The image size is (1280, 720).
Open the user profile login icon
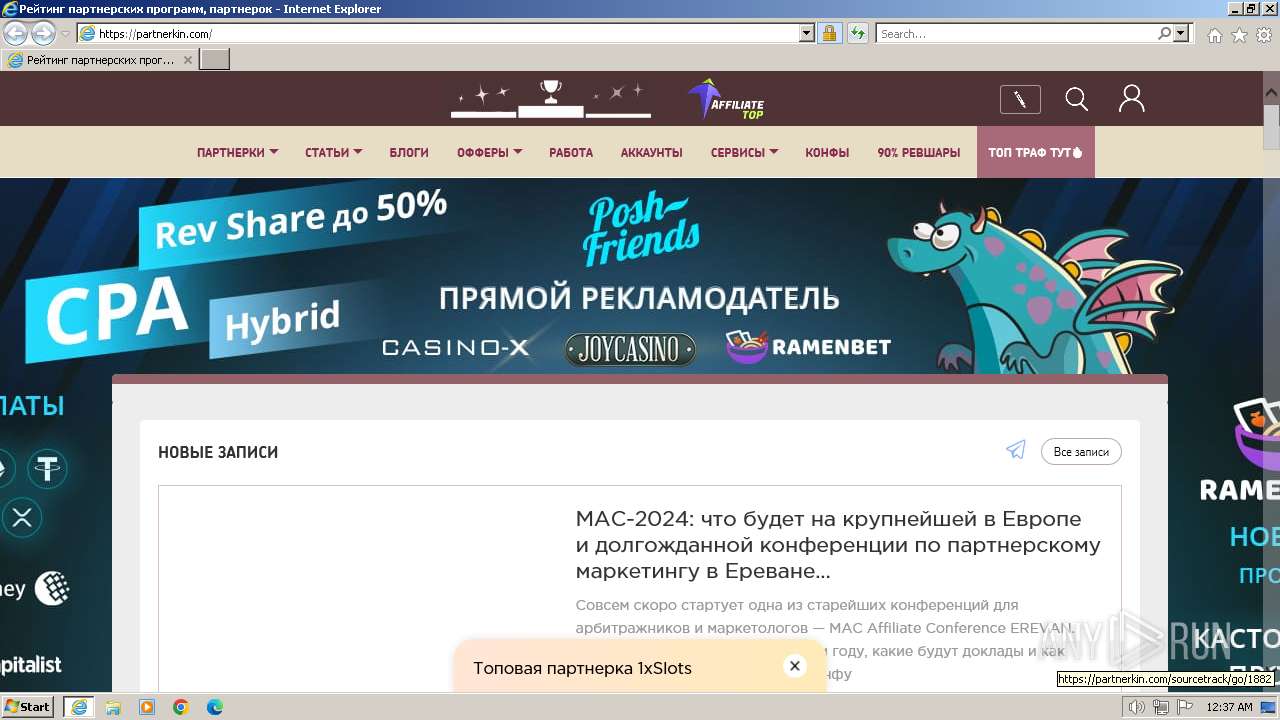pos(1131,98)
